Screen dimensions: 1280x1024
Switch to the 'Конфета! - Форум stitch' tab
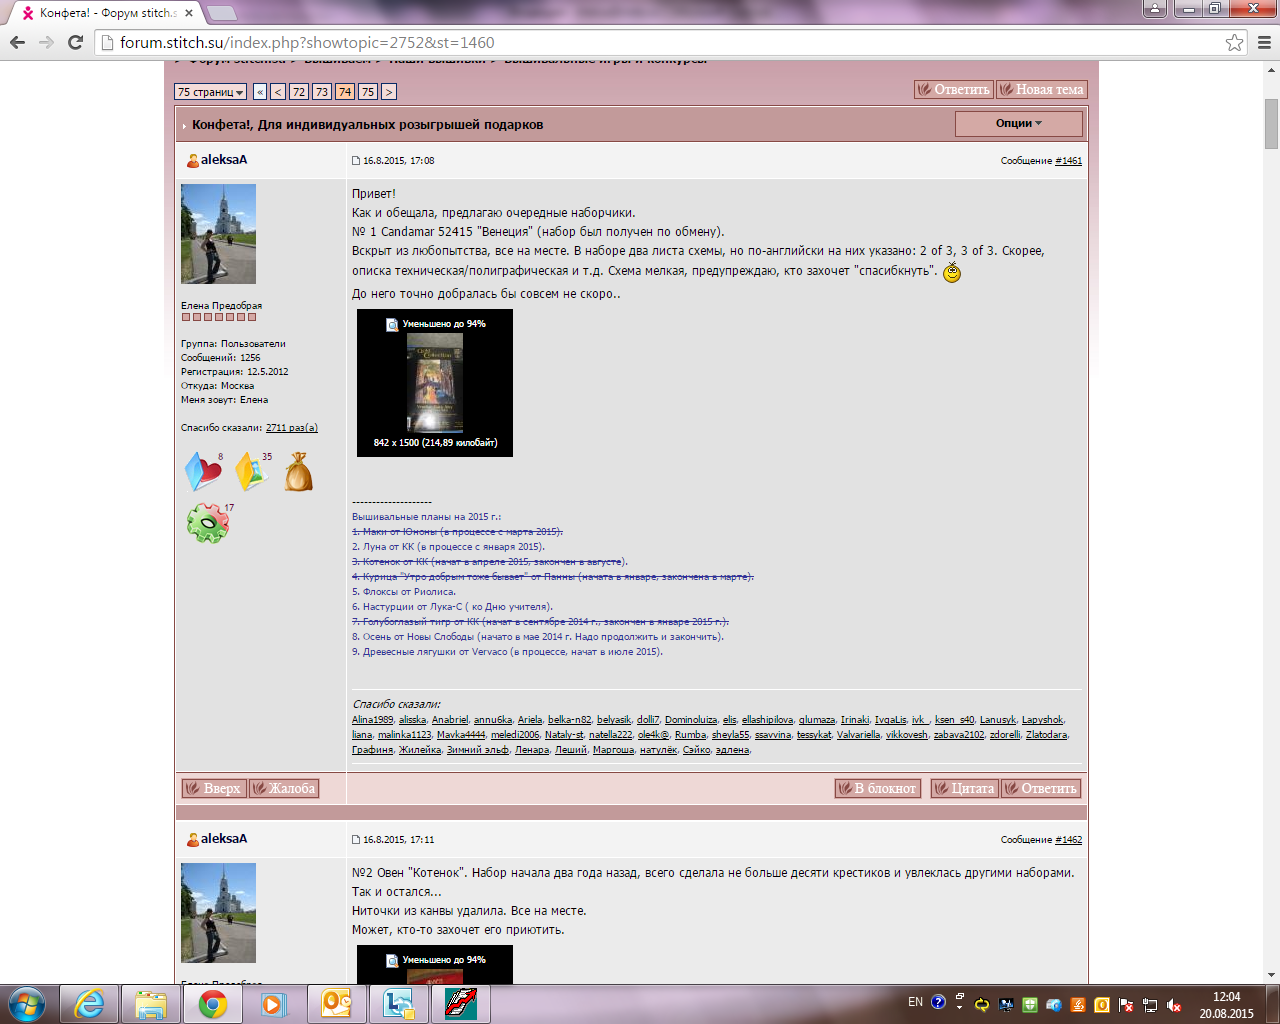point(105,13)
